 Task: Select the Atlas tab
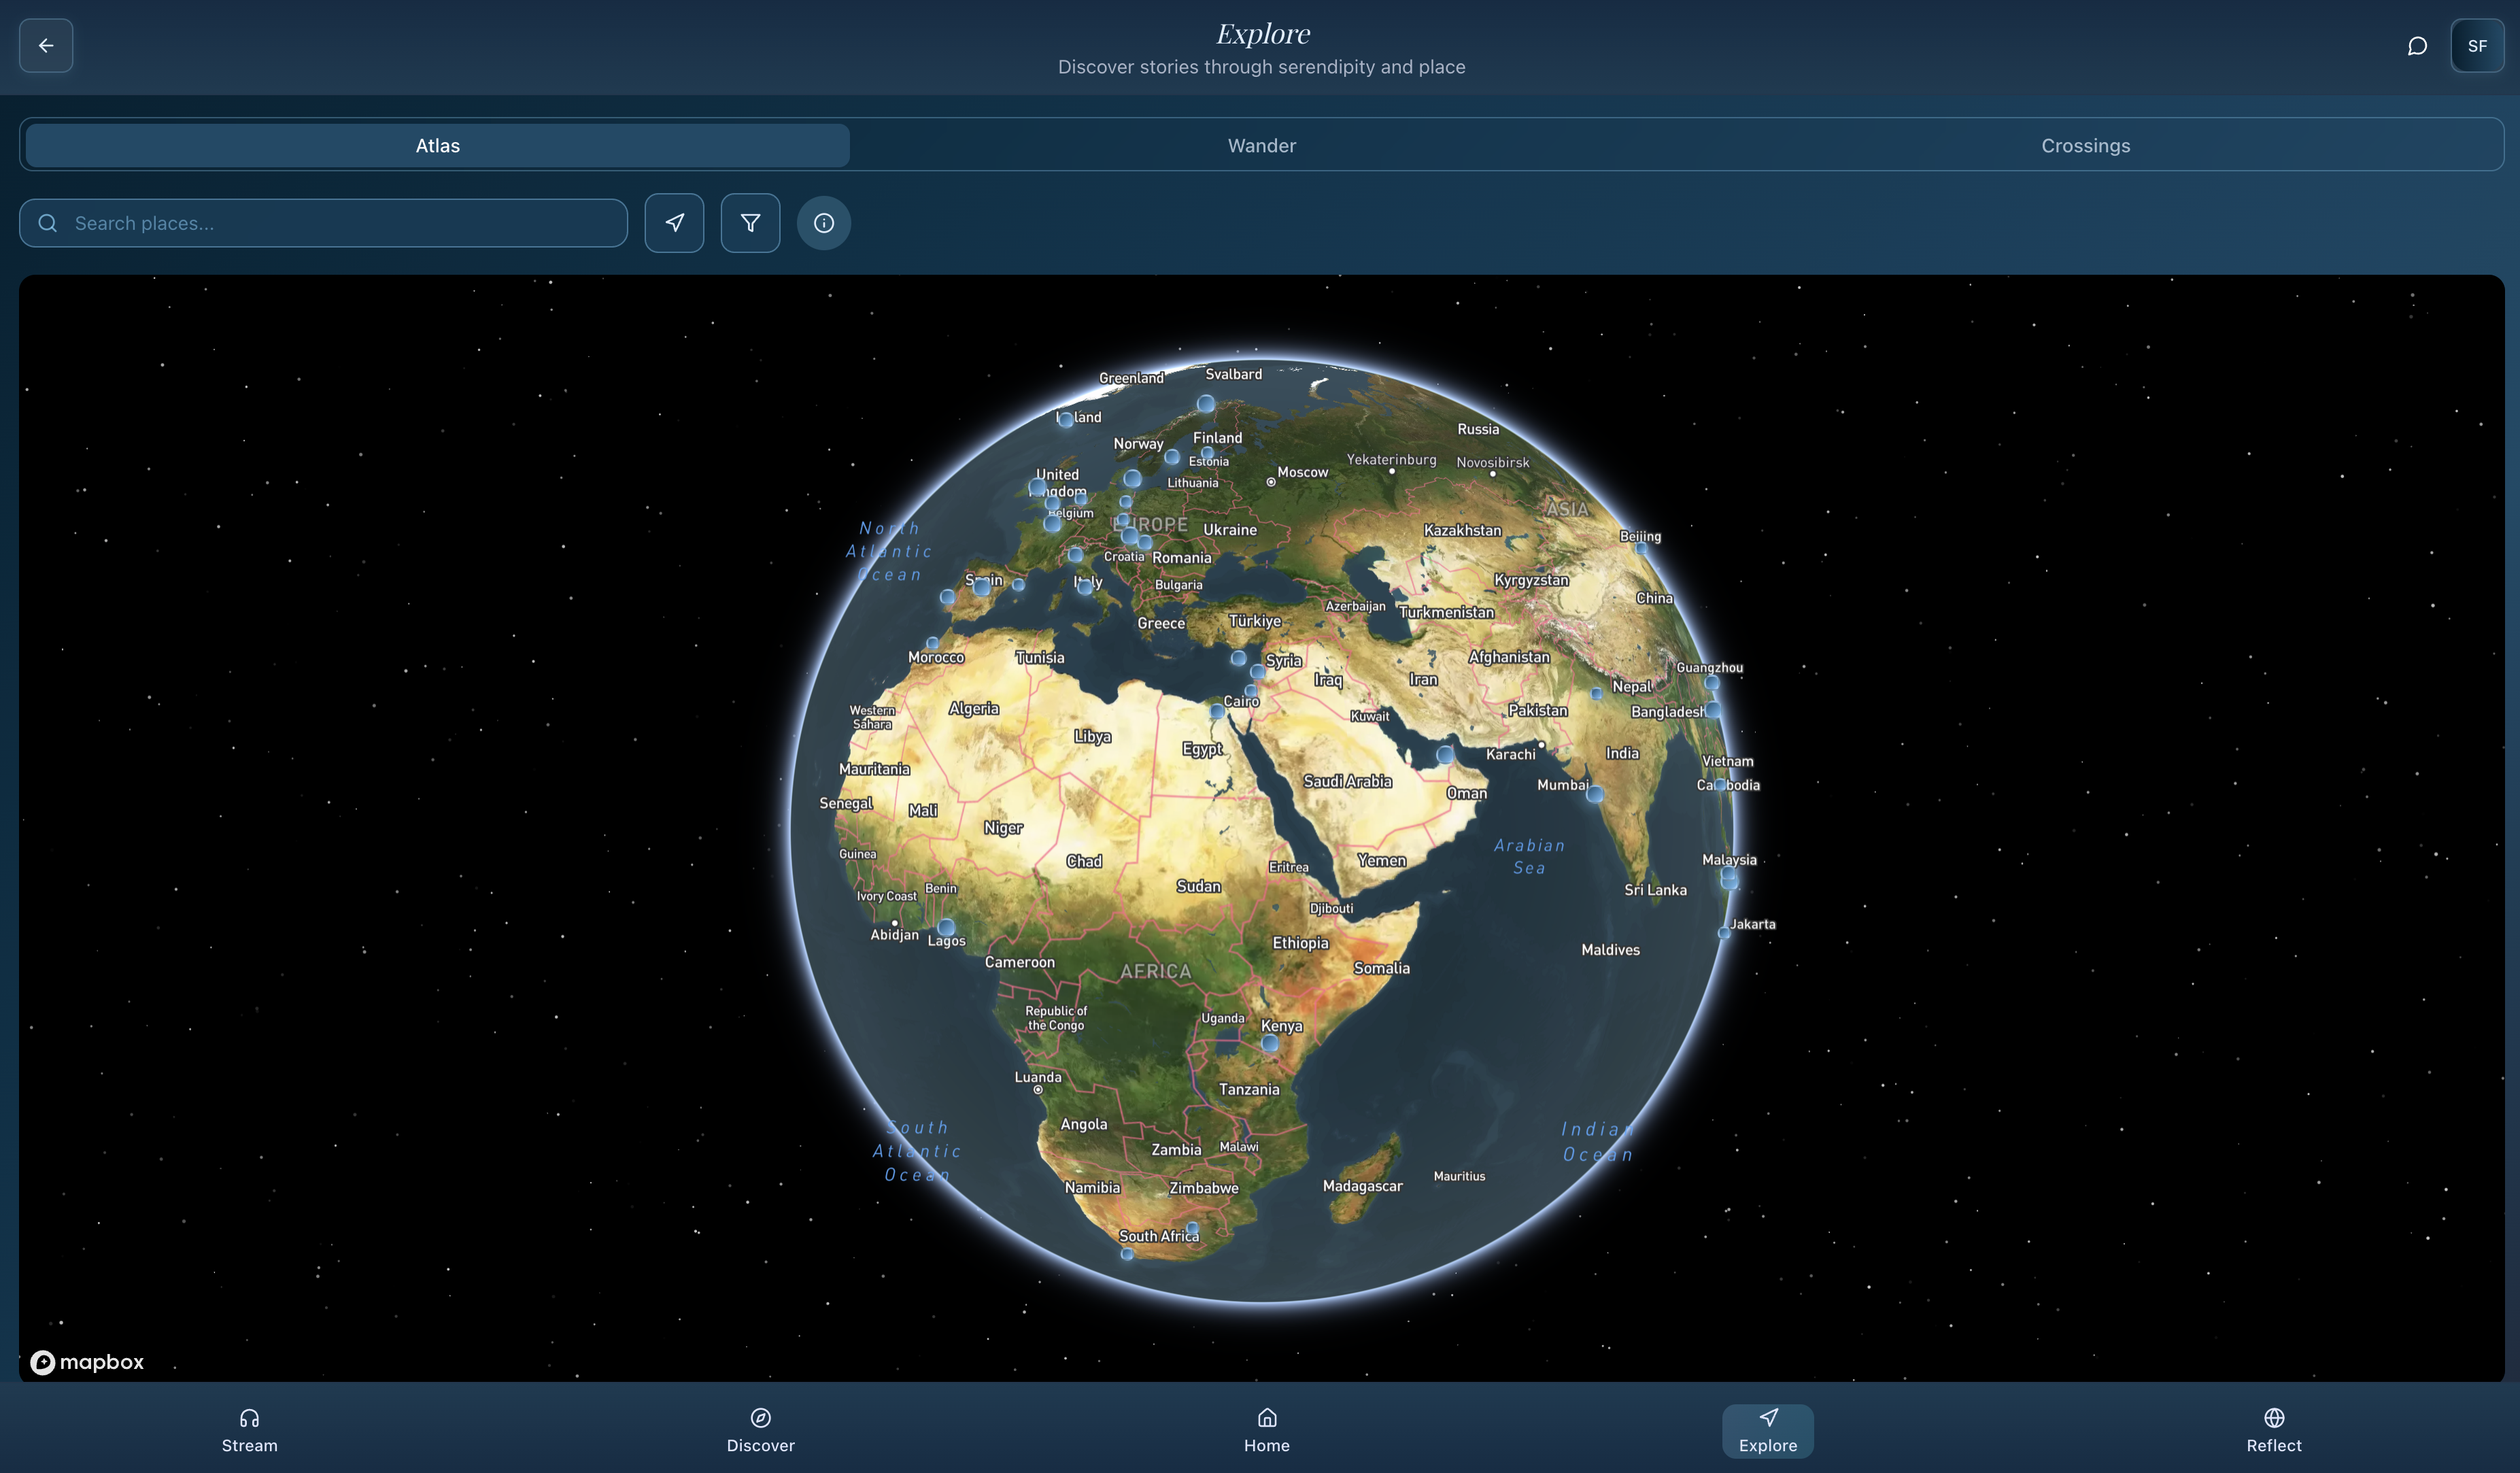click(x=437, y=145)
